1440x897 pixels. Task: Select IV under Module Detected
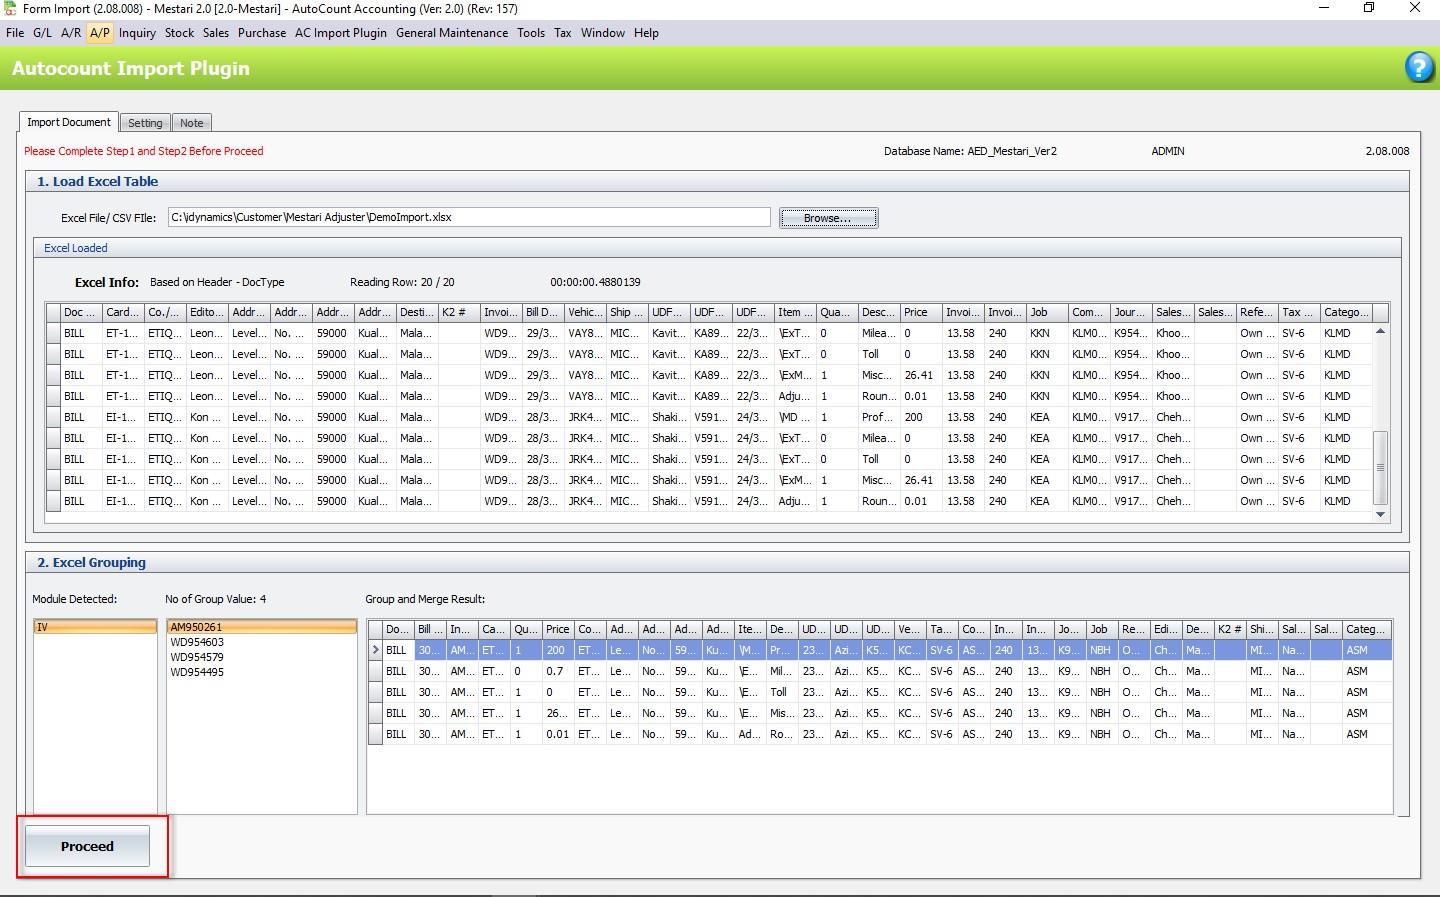pyautogui.click(x=95, y=627)
